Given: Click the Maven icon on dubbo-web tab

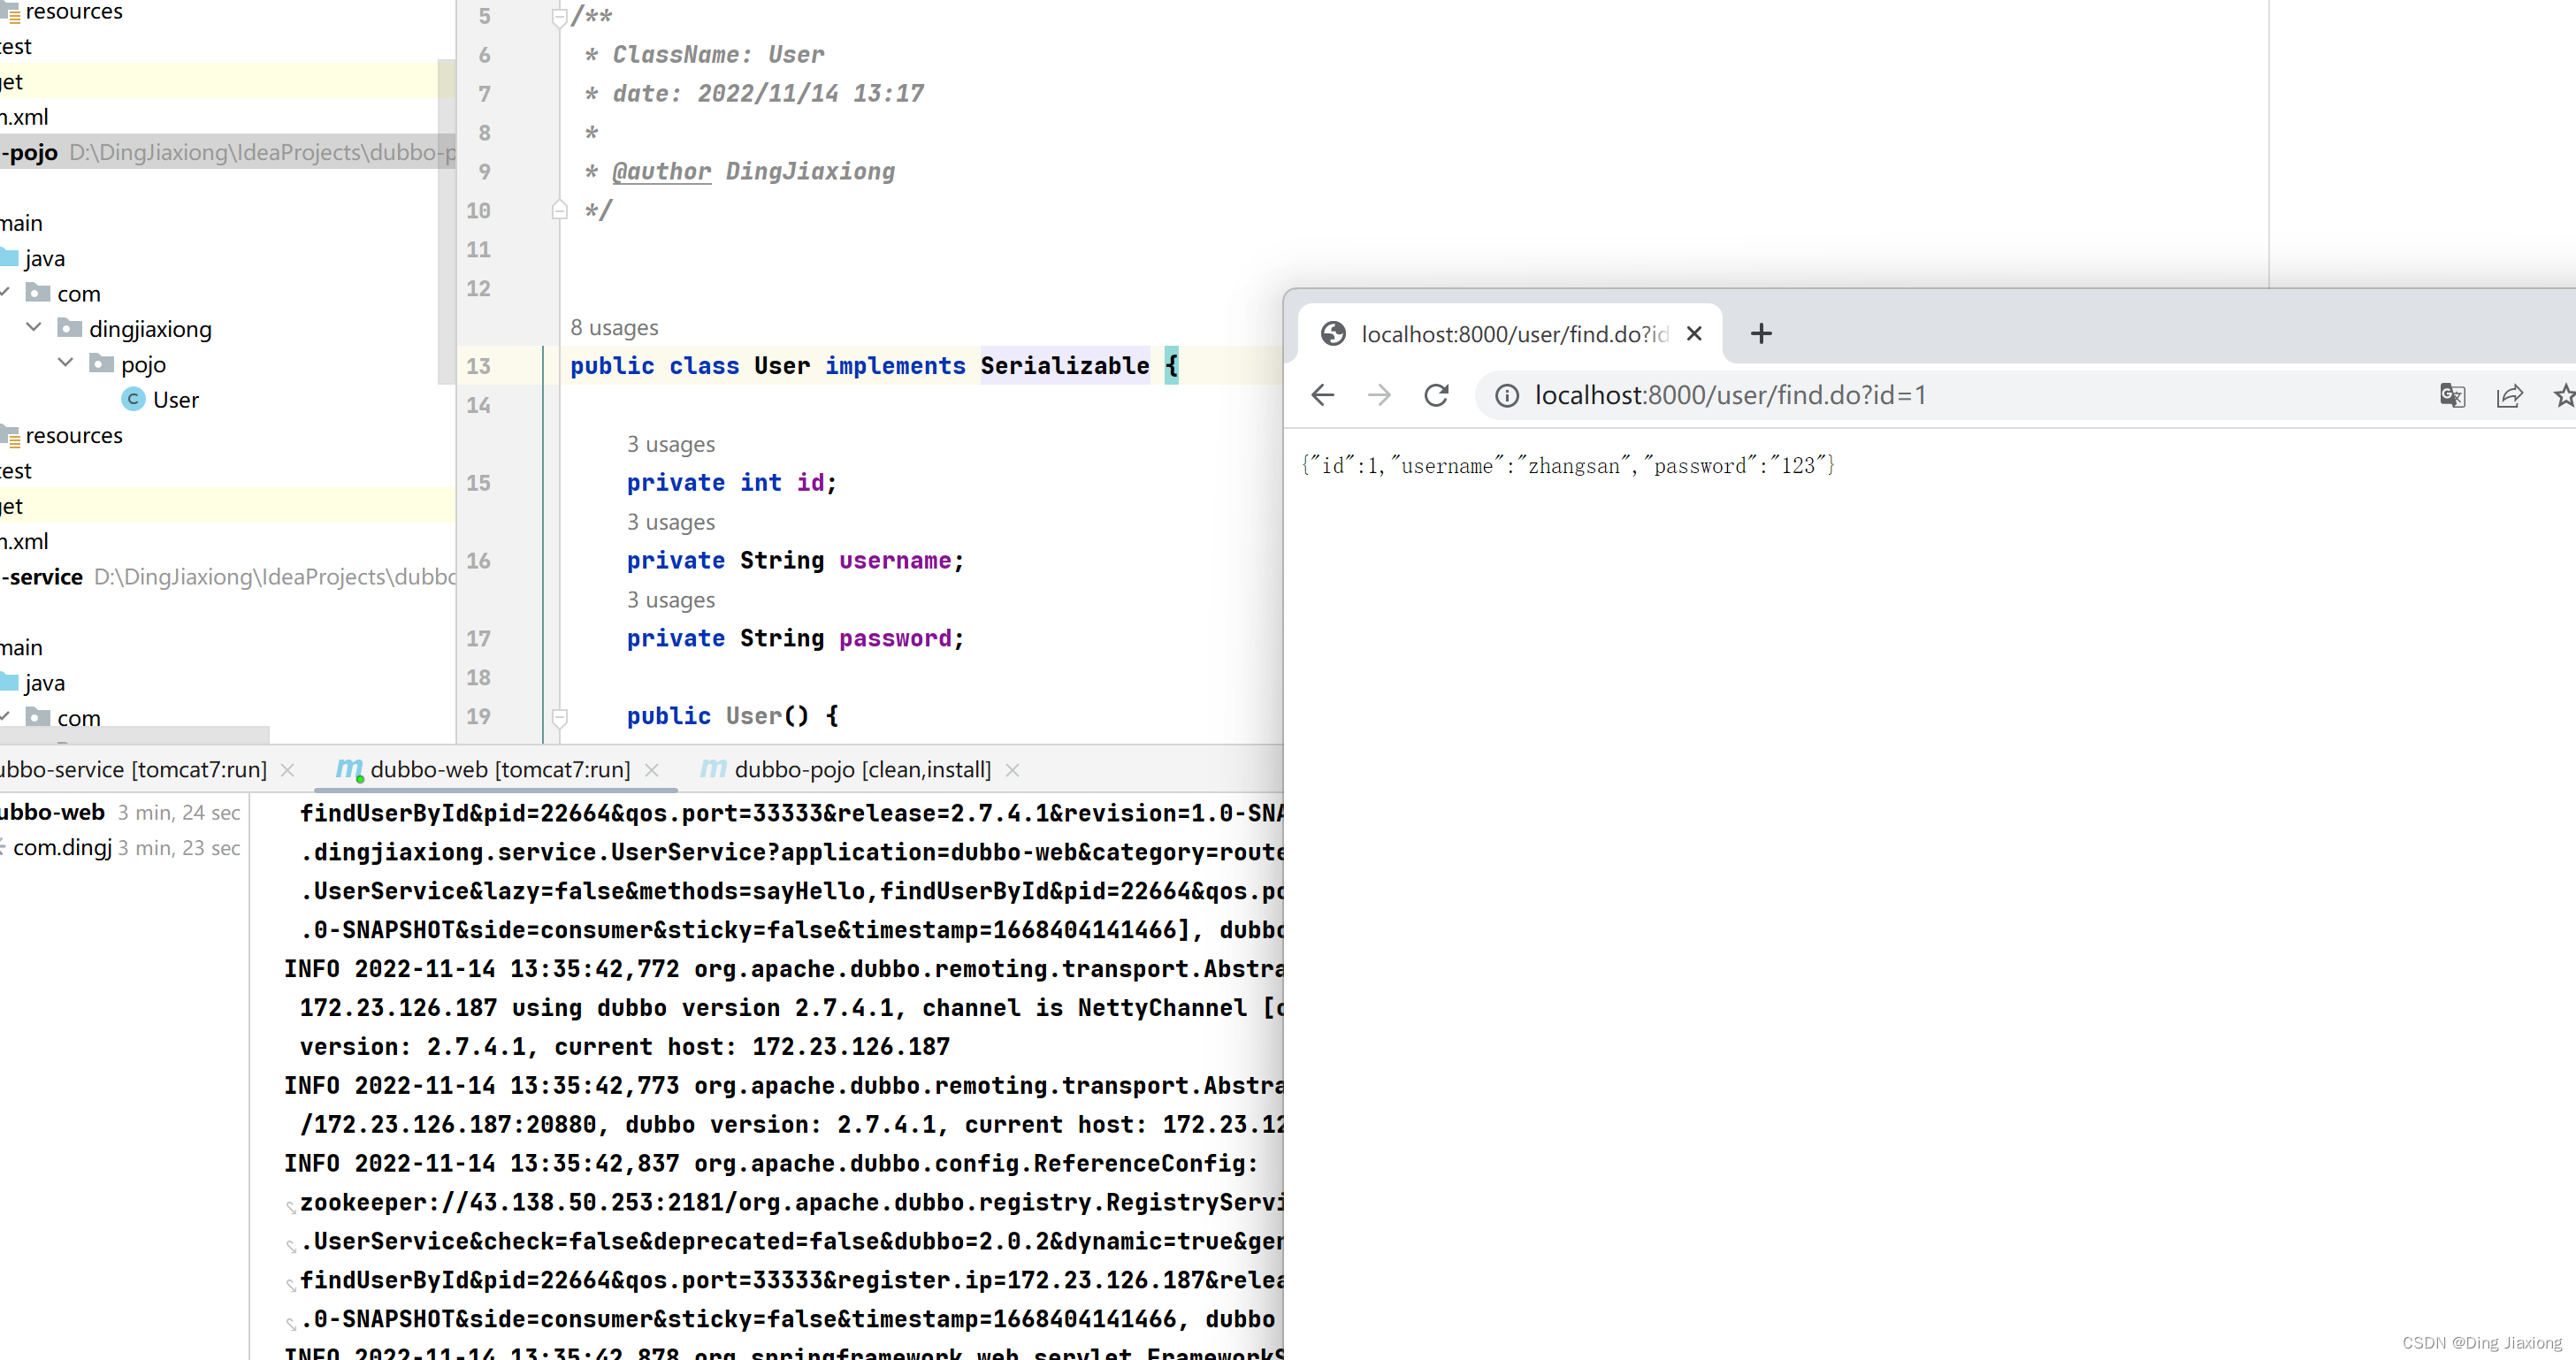Looking at the screenshot, I should point(349,769).
